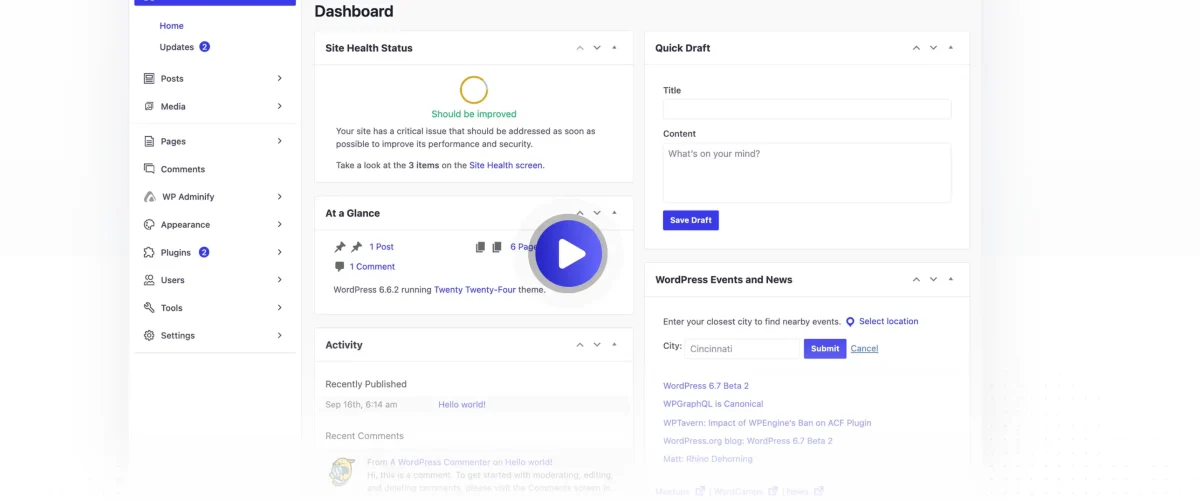
Task: Expand the Media submenu chevron
Action: [280, 106]
